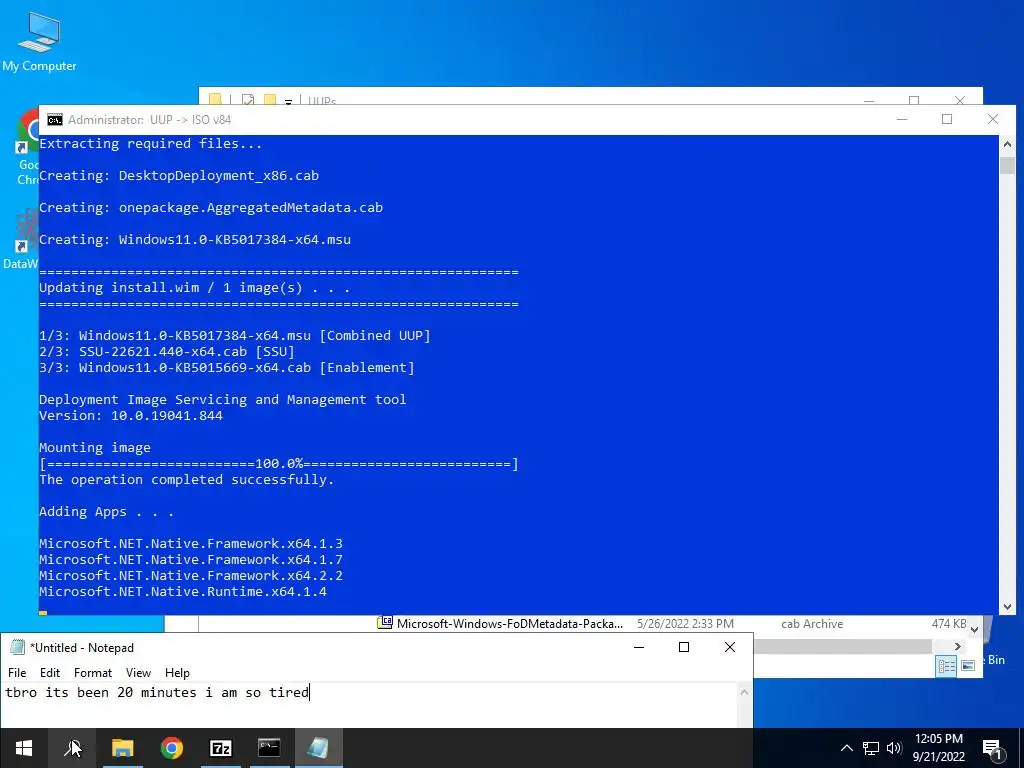This screenshot has height=768, width=1024.
Task: Click the '5/26/2022 2:33 PM' date cell
Action: 685,624
